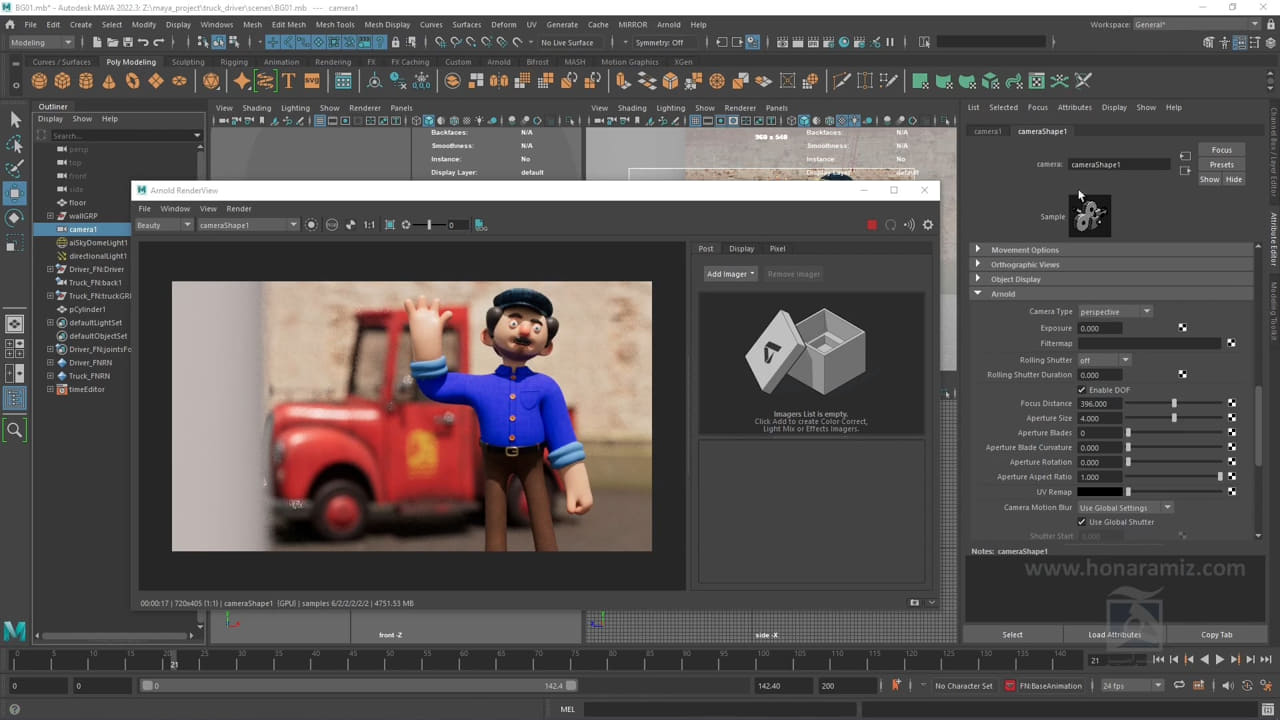1280x720 pixels.
Task: Toggle snap to grid icon
Action: click(x=440, y=42)
